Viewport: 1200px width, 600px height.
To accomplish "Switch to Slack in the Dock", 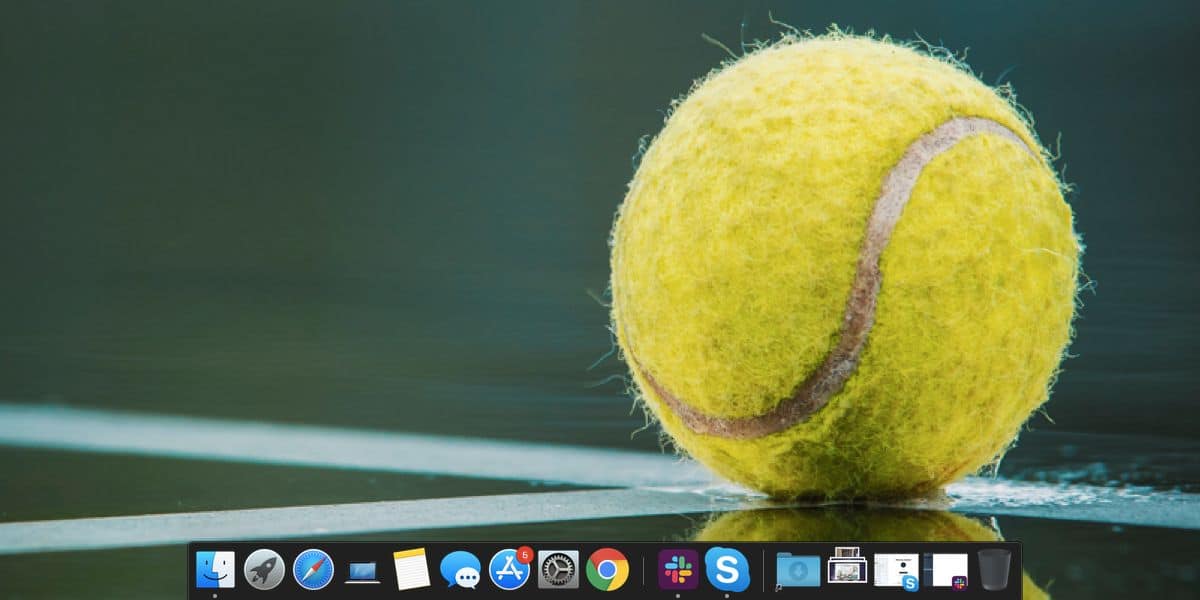I will [x=678, y=569].
